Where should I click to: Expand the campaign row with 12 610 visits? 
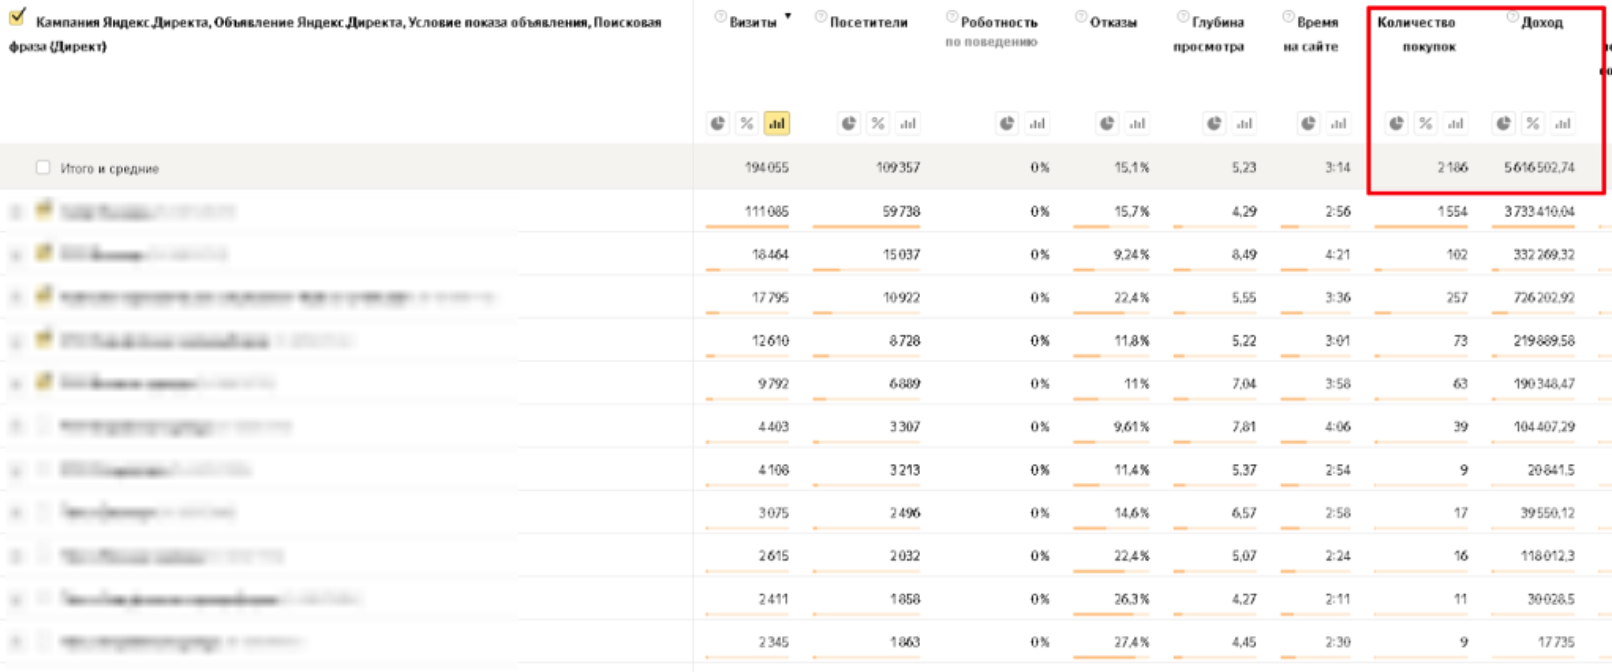point(15,341)
